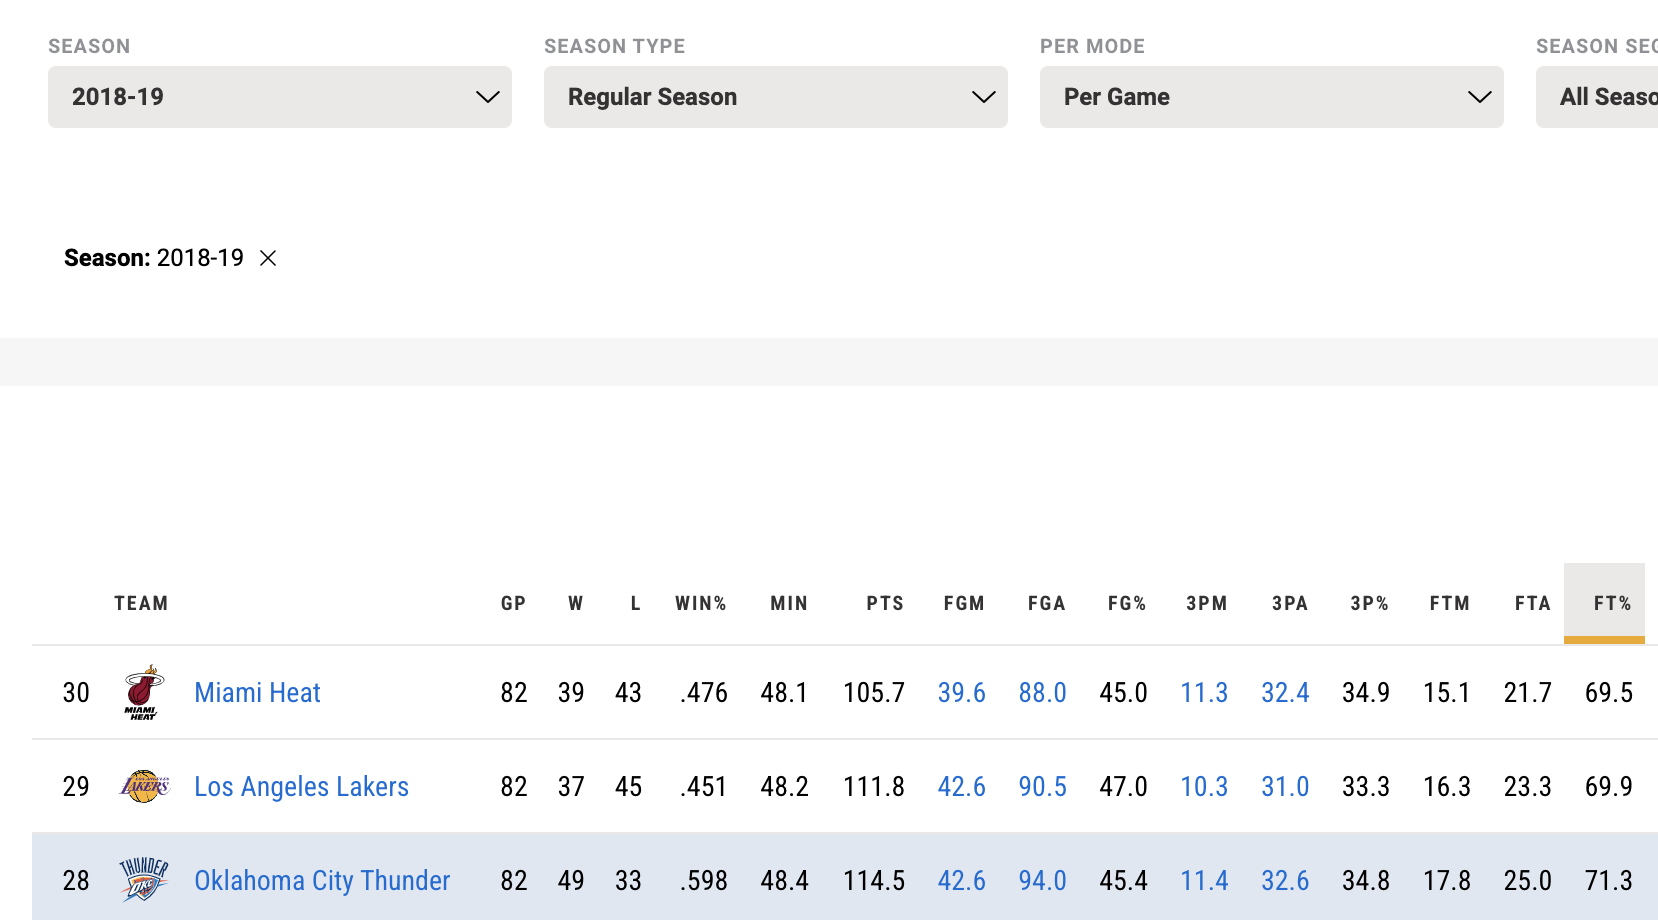Screen dimensions: 1658x920
Task: Click the Oklahoma City Thunder logo
Action: click(x=143, y=880)
